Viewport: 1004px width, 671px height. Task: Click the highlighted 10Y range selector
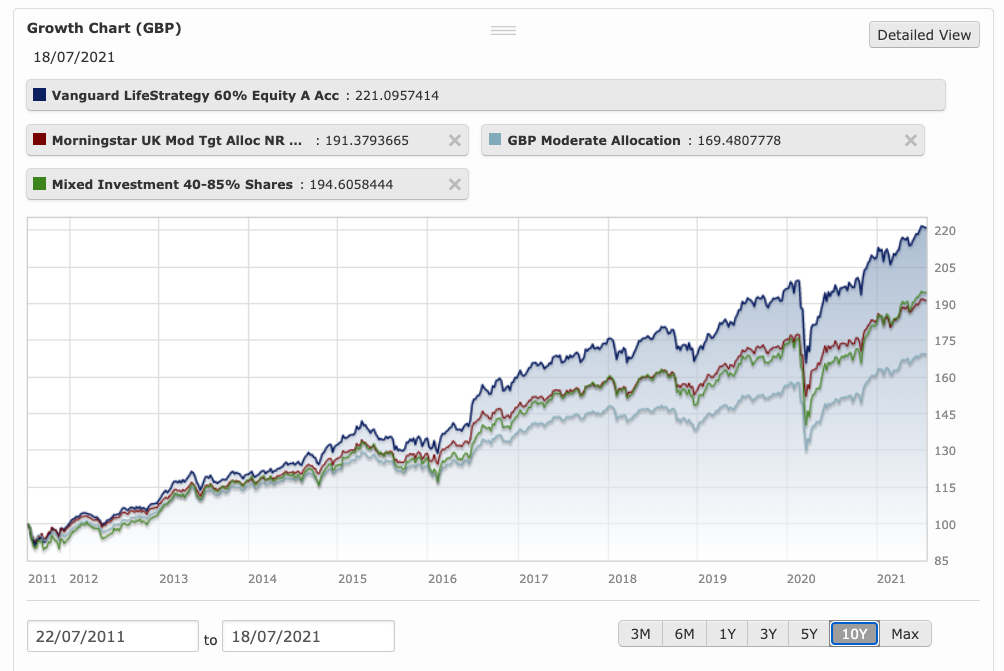(855, 633)
